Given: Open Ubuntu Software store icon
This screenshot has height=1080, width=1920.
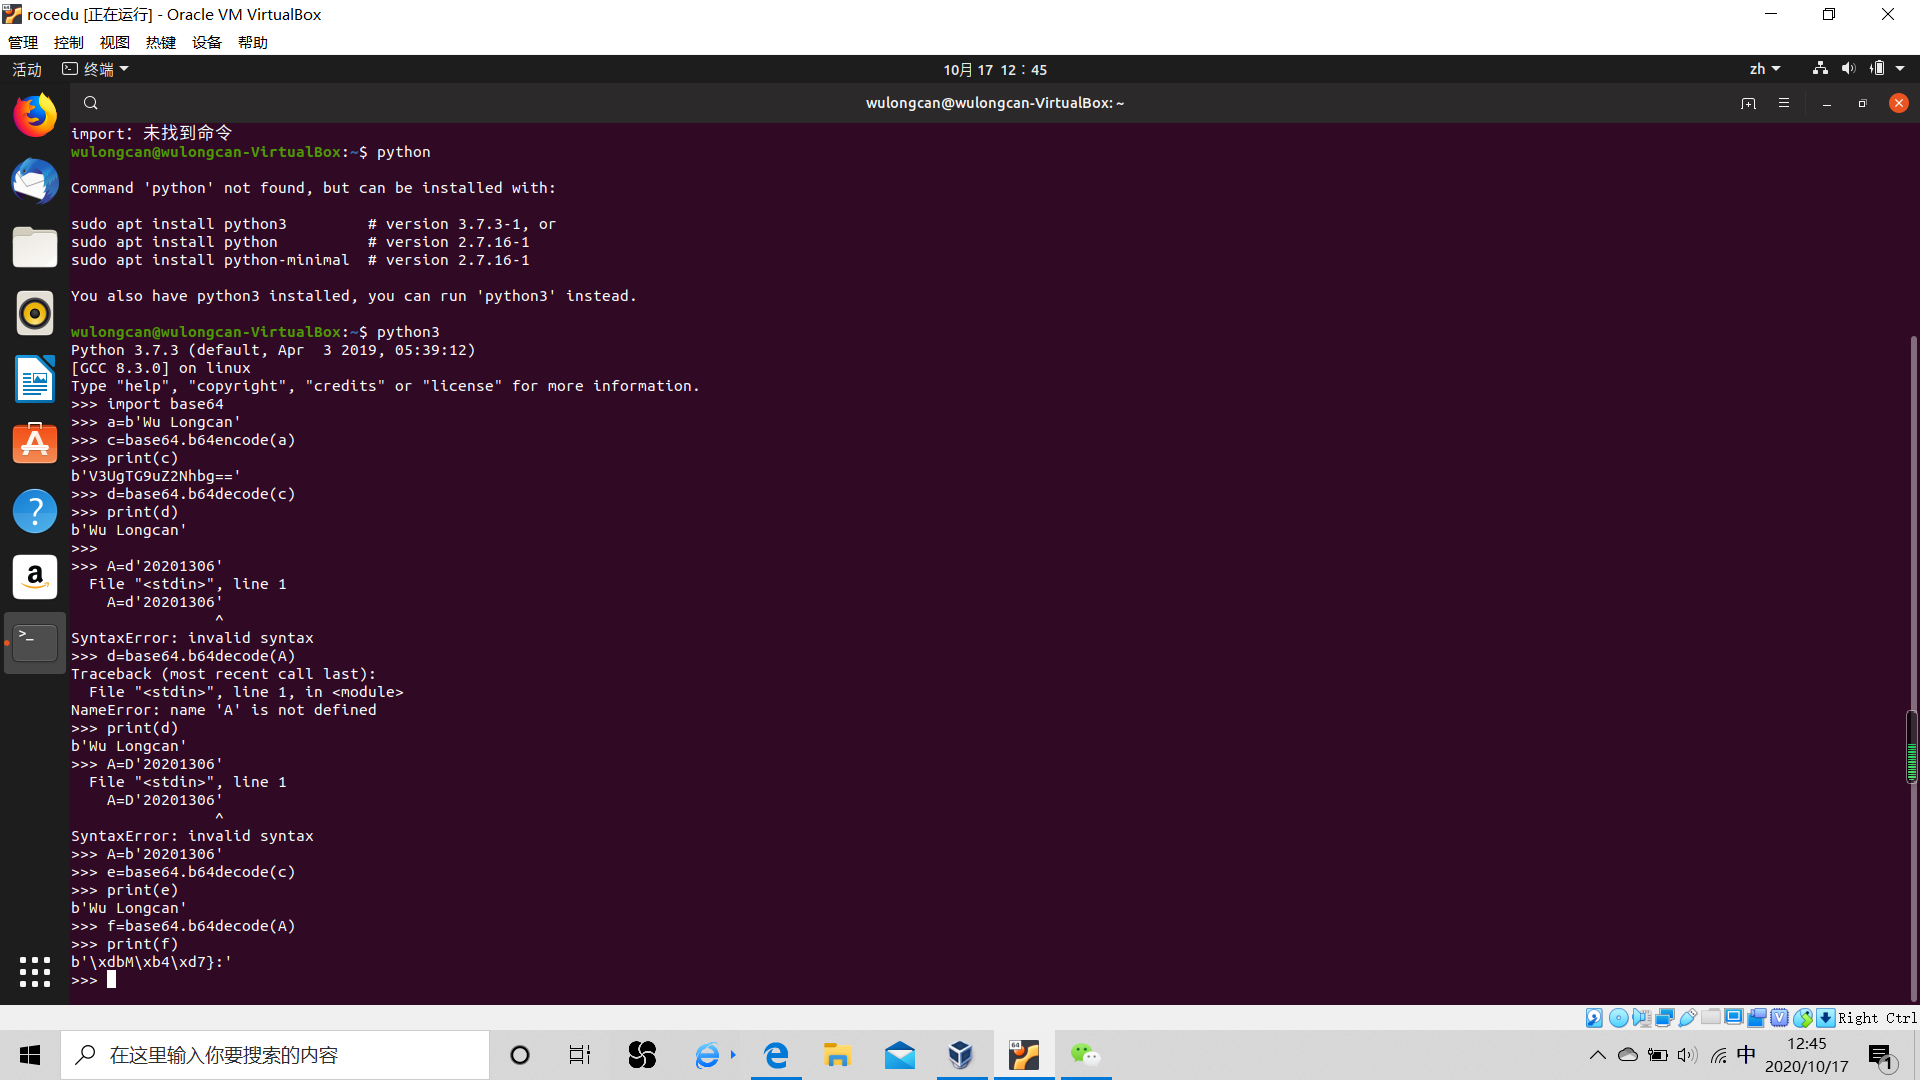Looking at the screenshot, I should 35,444.
